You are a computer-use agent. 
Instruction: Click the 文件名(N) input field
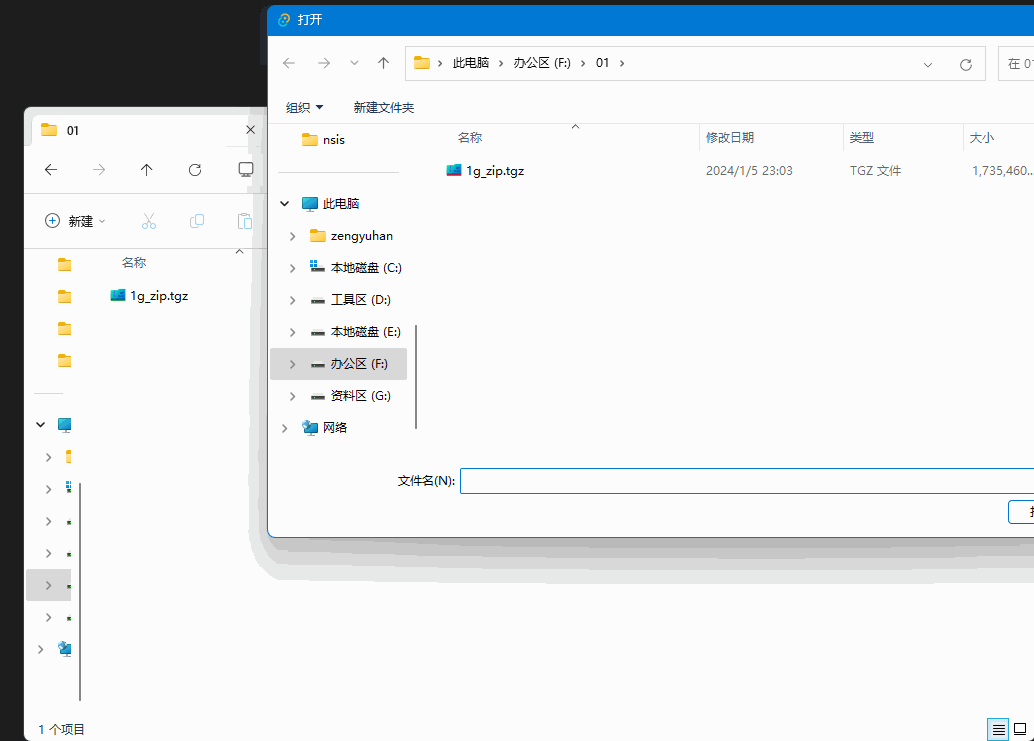pos(746,481)
